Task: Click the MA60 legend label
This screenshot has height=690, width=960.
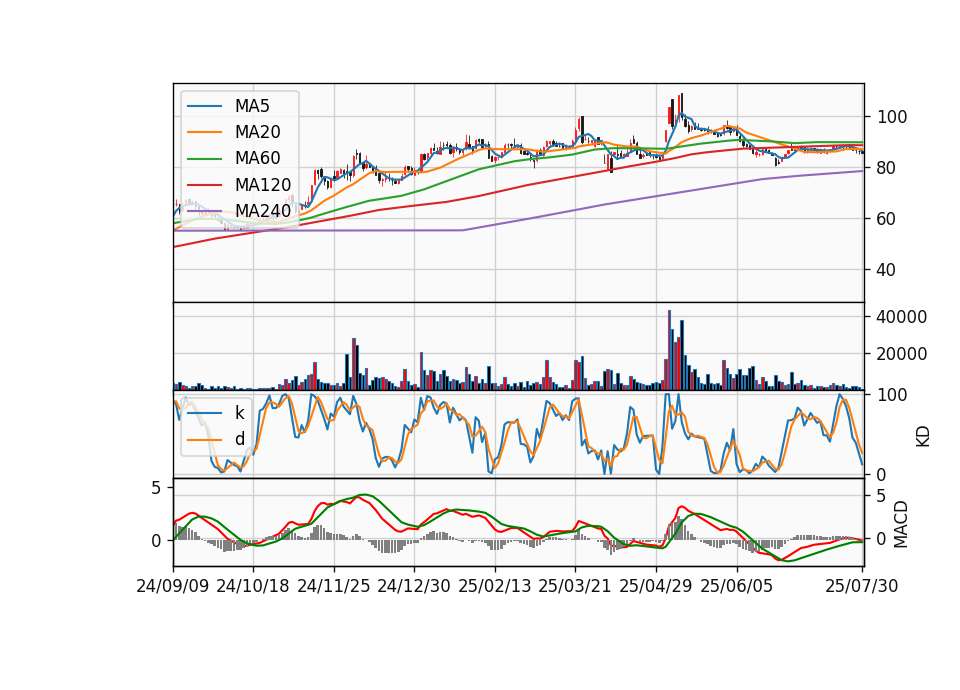Action: click(x=257, y=159)
